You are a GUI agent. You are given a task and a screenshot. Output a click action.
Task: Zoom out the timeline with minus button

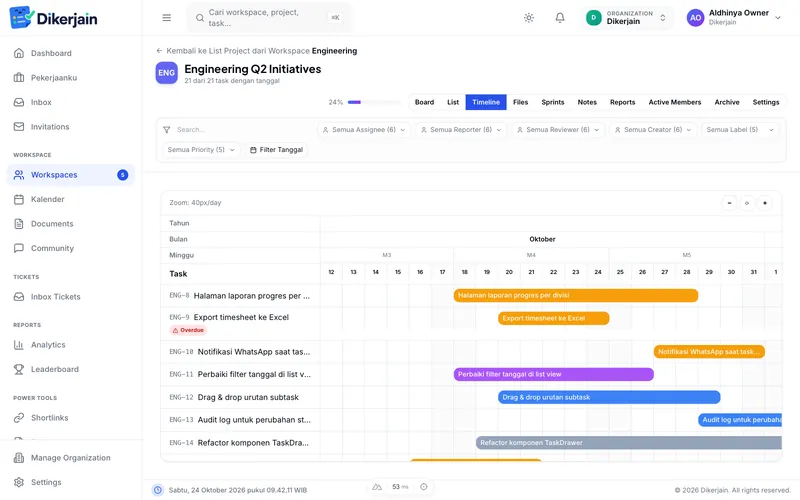(x=729, y=203)
